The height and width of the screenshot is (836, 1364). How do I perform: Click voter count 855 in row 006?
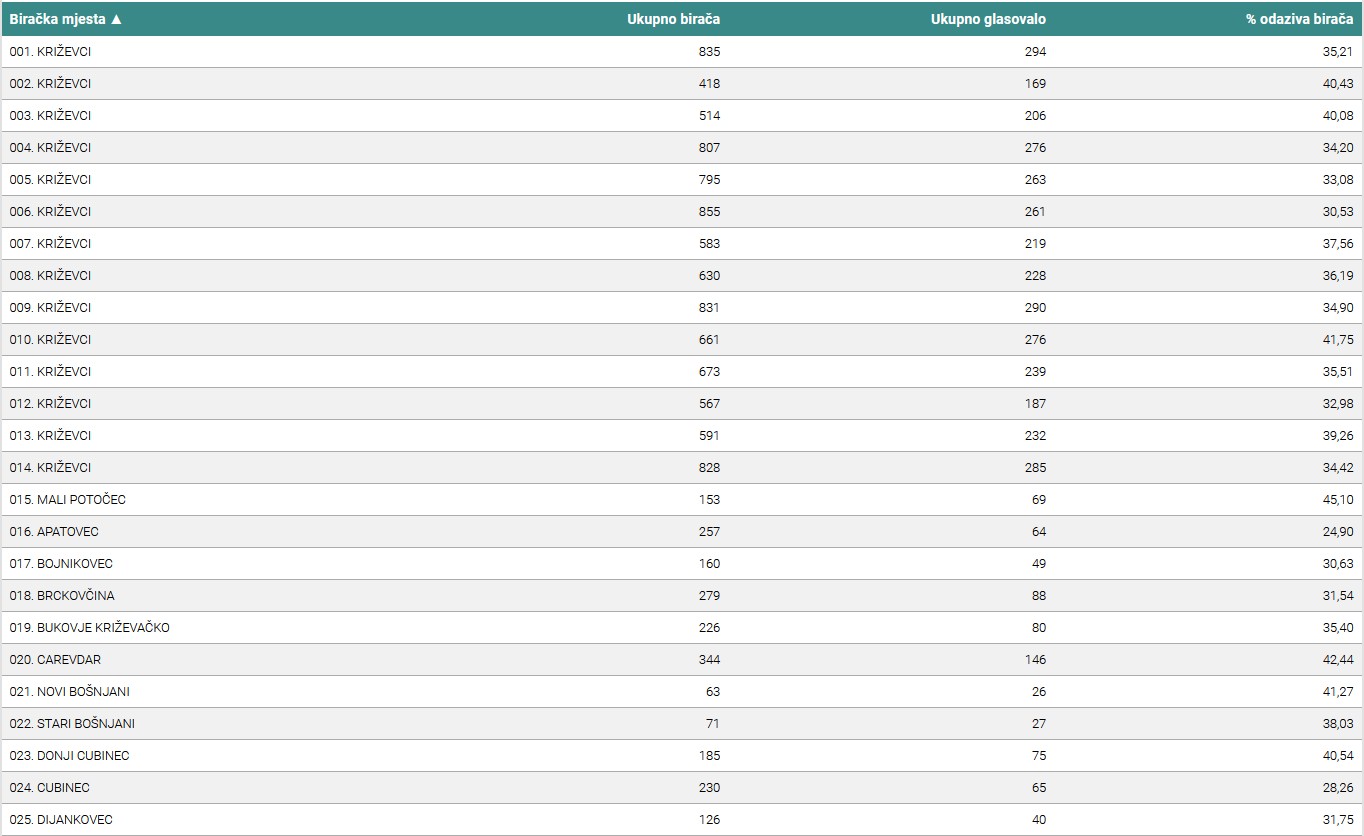pyautogui.click(x=709, y=211)
